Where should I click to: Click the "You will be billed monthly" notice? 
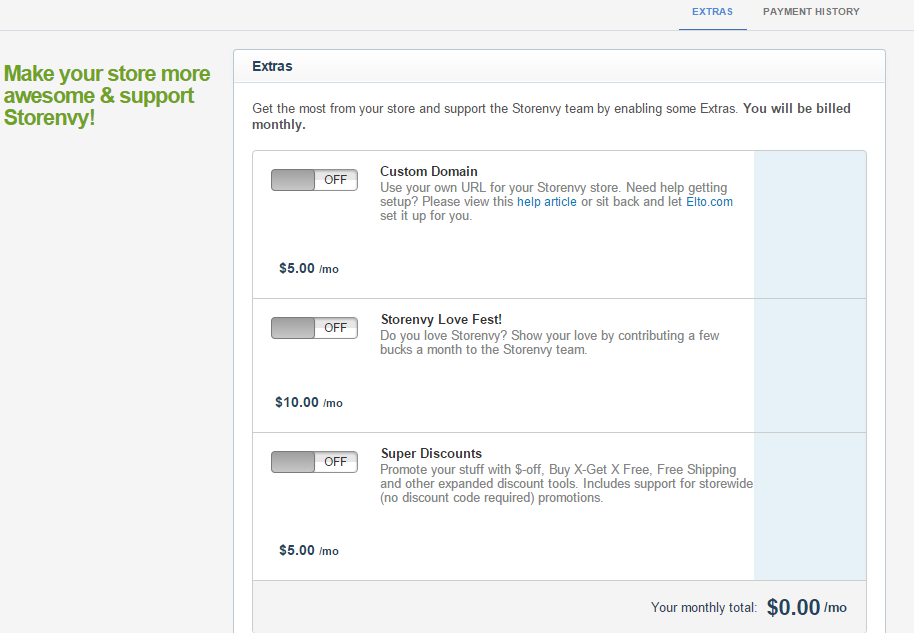pyautogui.click(x=796, y=109)
